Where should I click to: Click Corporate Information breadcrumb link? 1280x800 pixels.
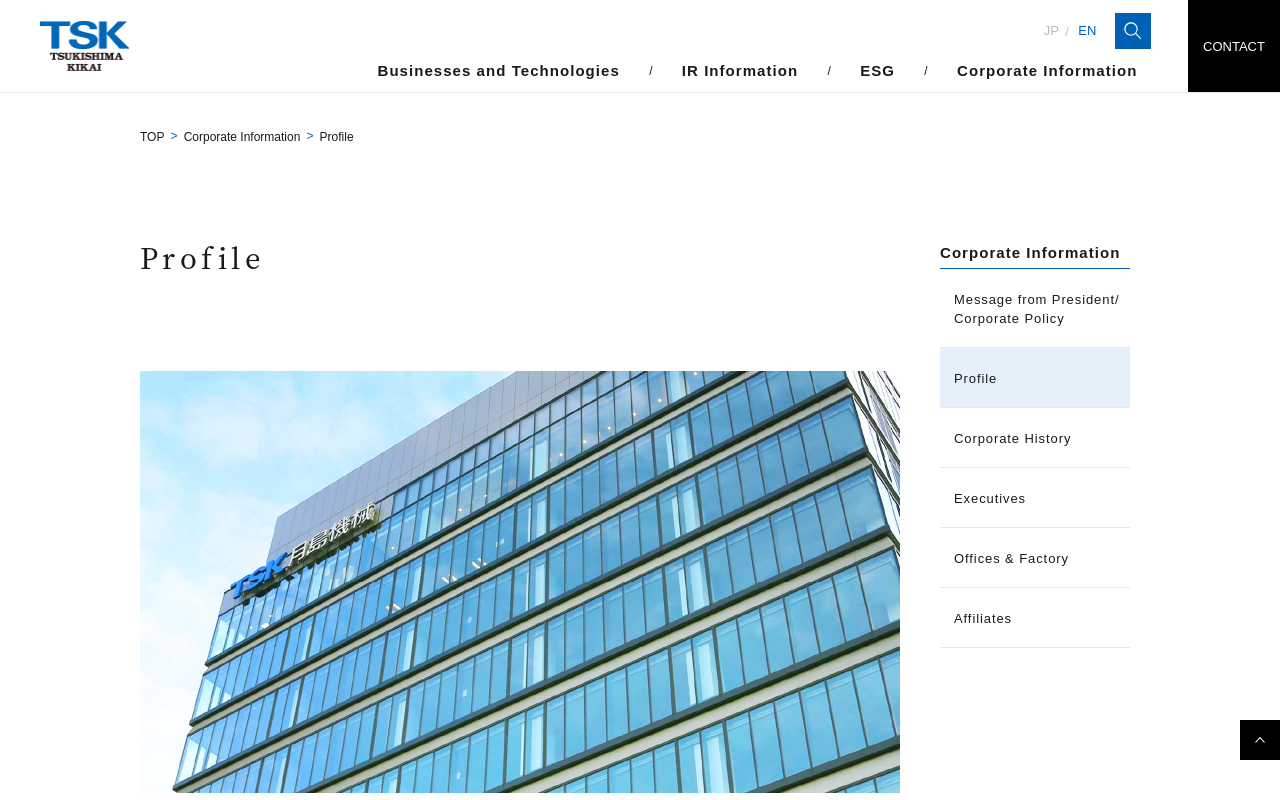[242, 137]
